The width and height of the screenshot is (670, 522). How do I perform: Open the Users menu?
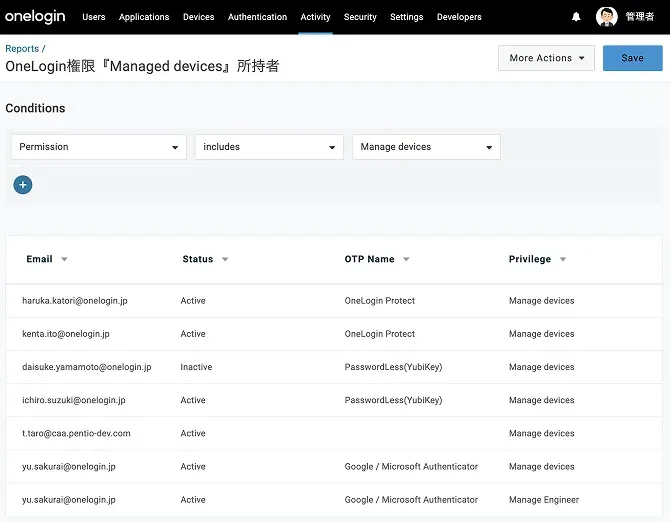point(93,17)
